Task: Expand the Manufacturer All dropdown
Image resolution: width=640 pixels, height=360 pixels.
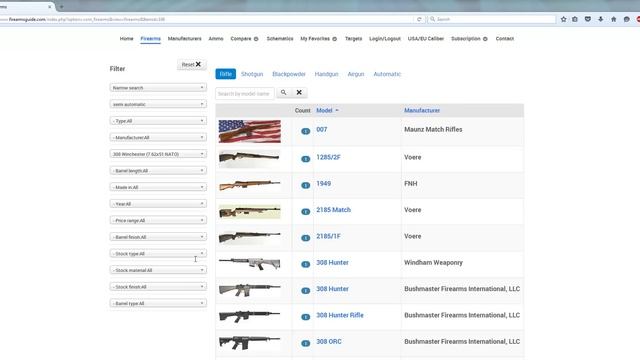Action: [x=158, y=138]
